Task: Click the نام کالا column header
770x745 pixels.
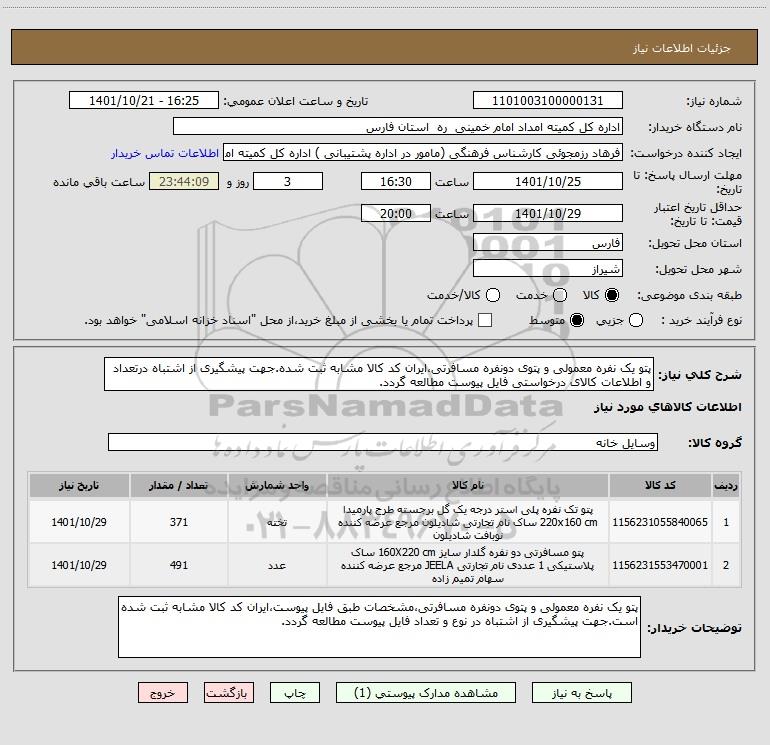Action: tap(468, 486)
